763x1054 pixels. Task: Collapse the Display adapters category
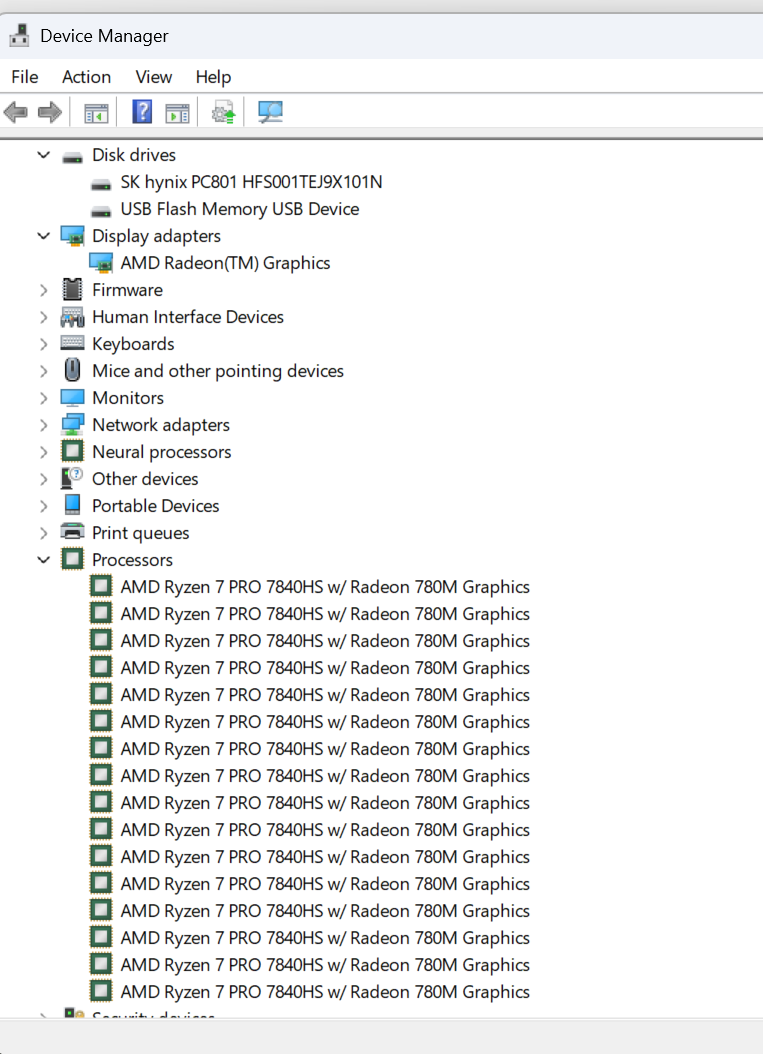click(44, 236)
